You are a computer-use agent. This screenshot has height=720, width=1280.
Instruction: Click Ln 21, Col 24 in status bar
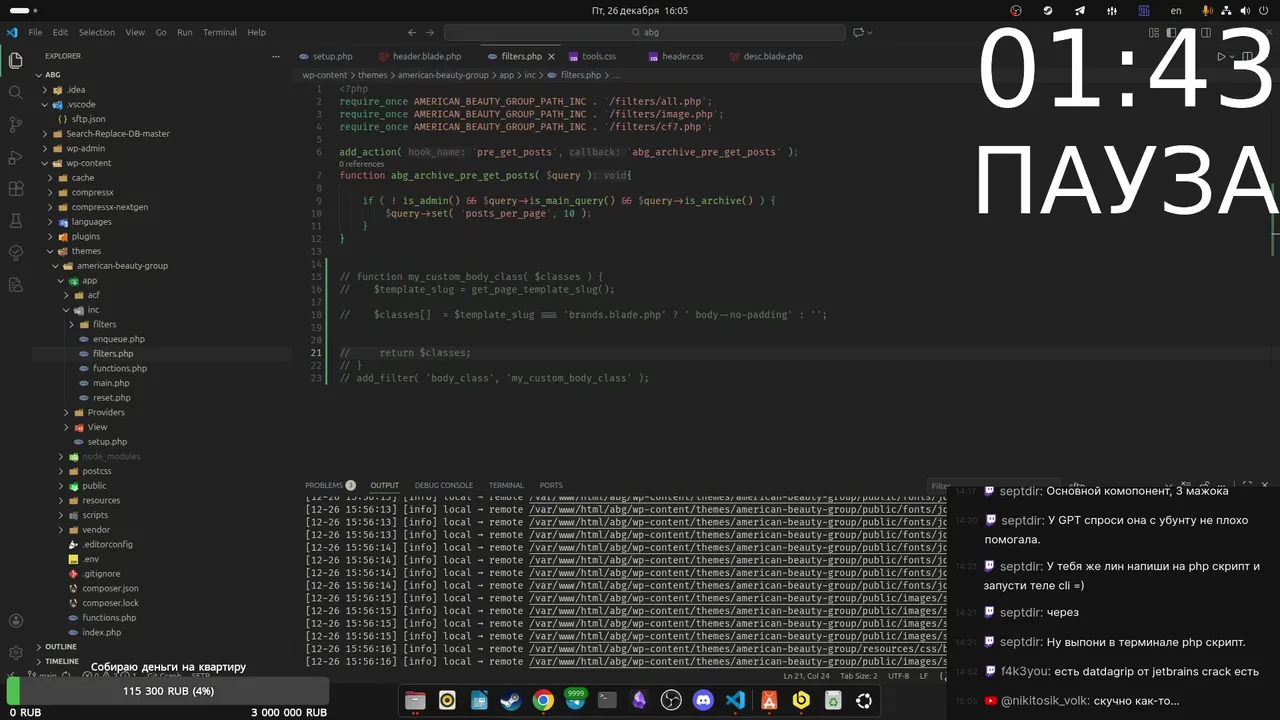[809, 676]
